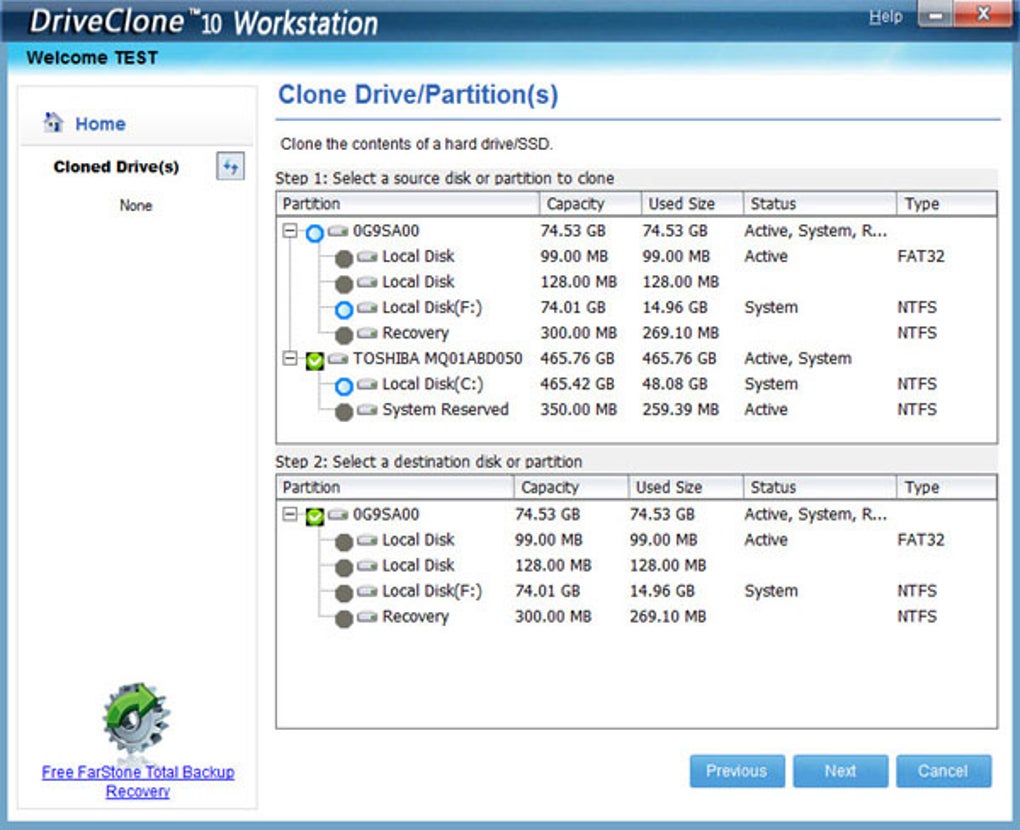Click 465.42 GB capacity cell

click(x=577, y=384)
